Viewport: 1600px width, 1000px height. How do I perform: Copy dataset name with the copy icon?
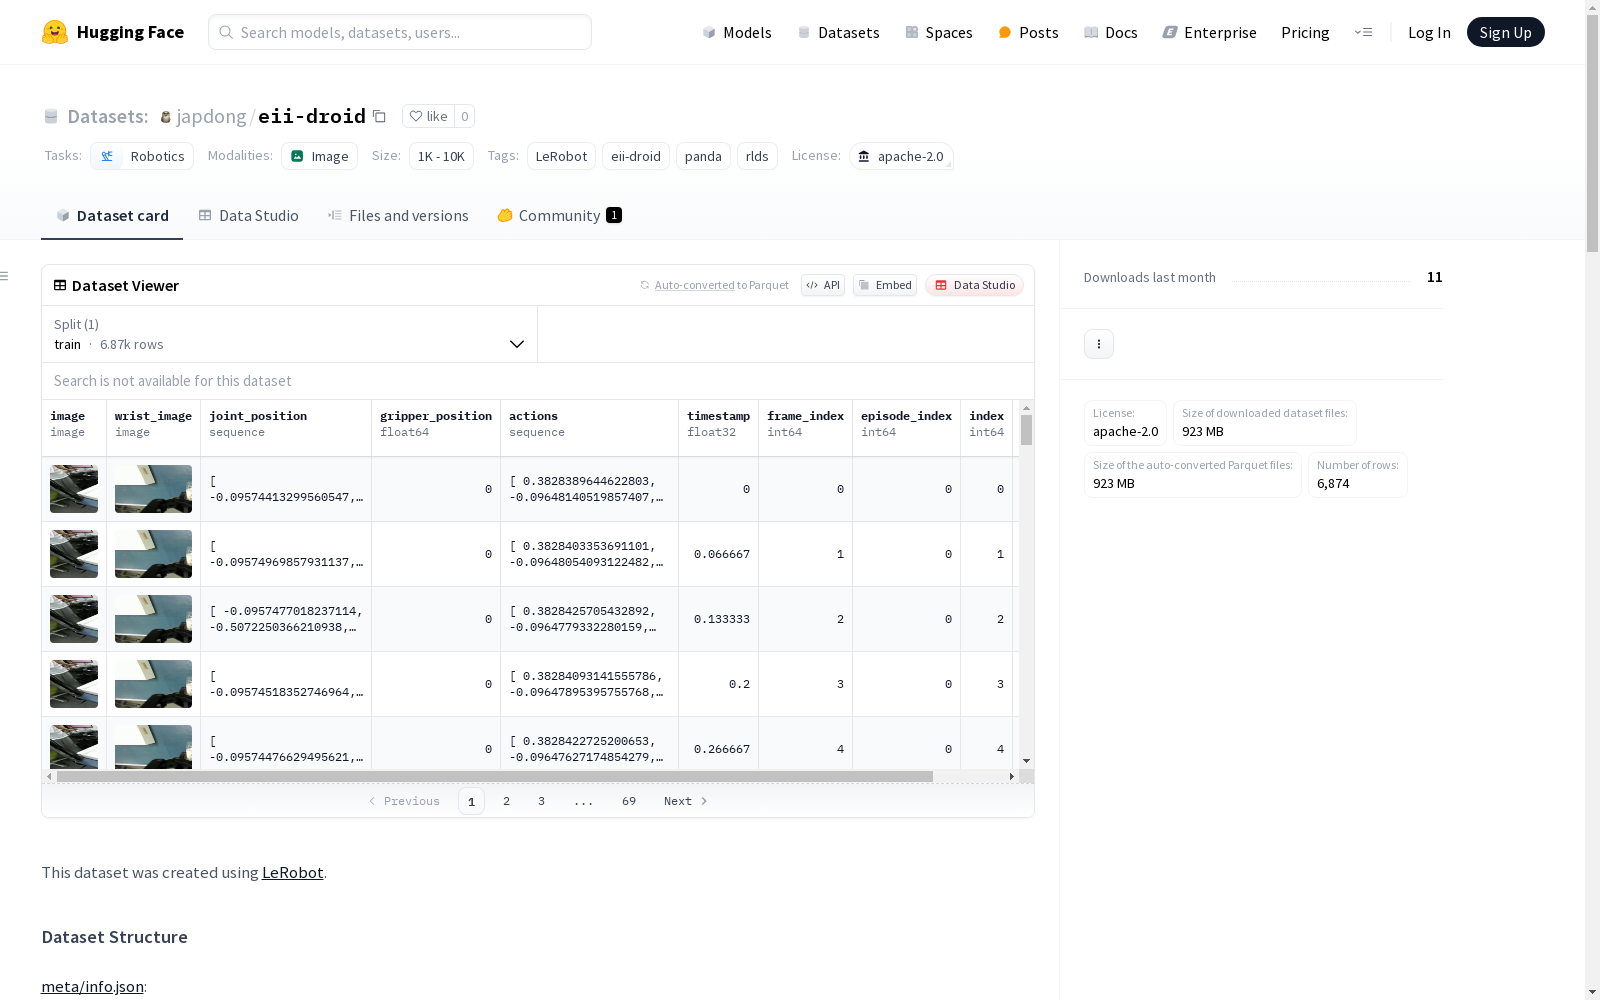pos(379,116)
